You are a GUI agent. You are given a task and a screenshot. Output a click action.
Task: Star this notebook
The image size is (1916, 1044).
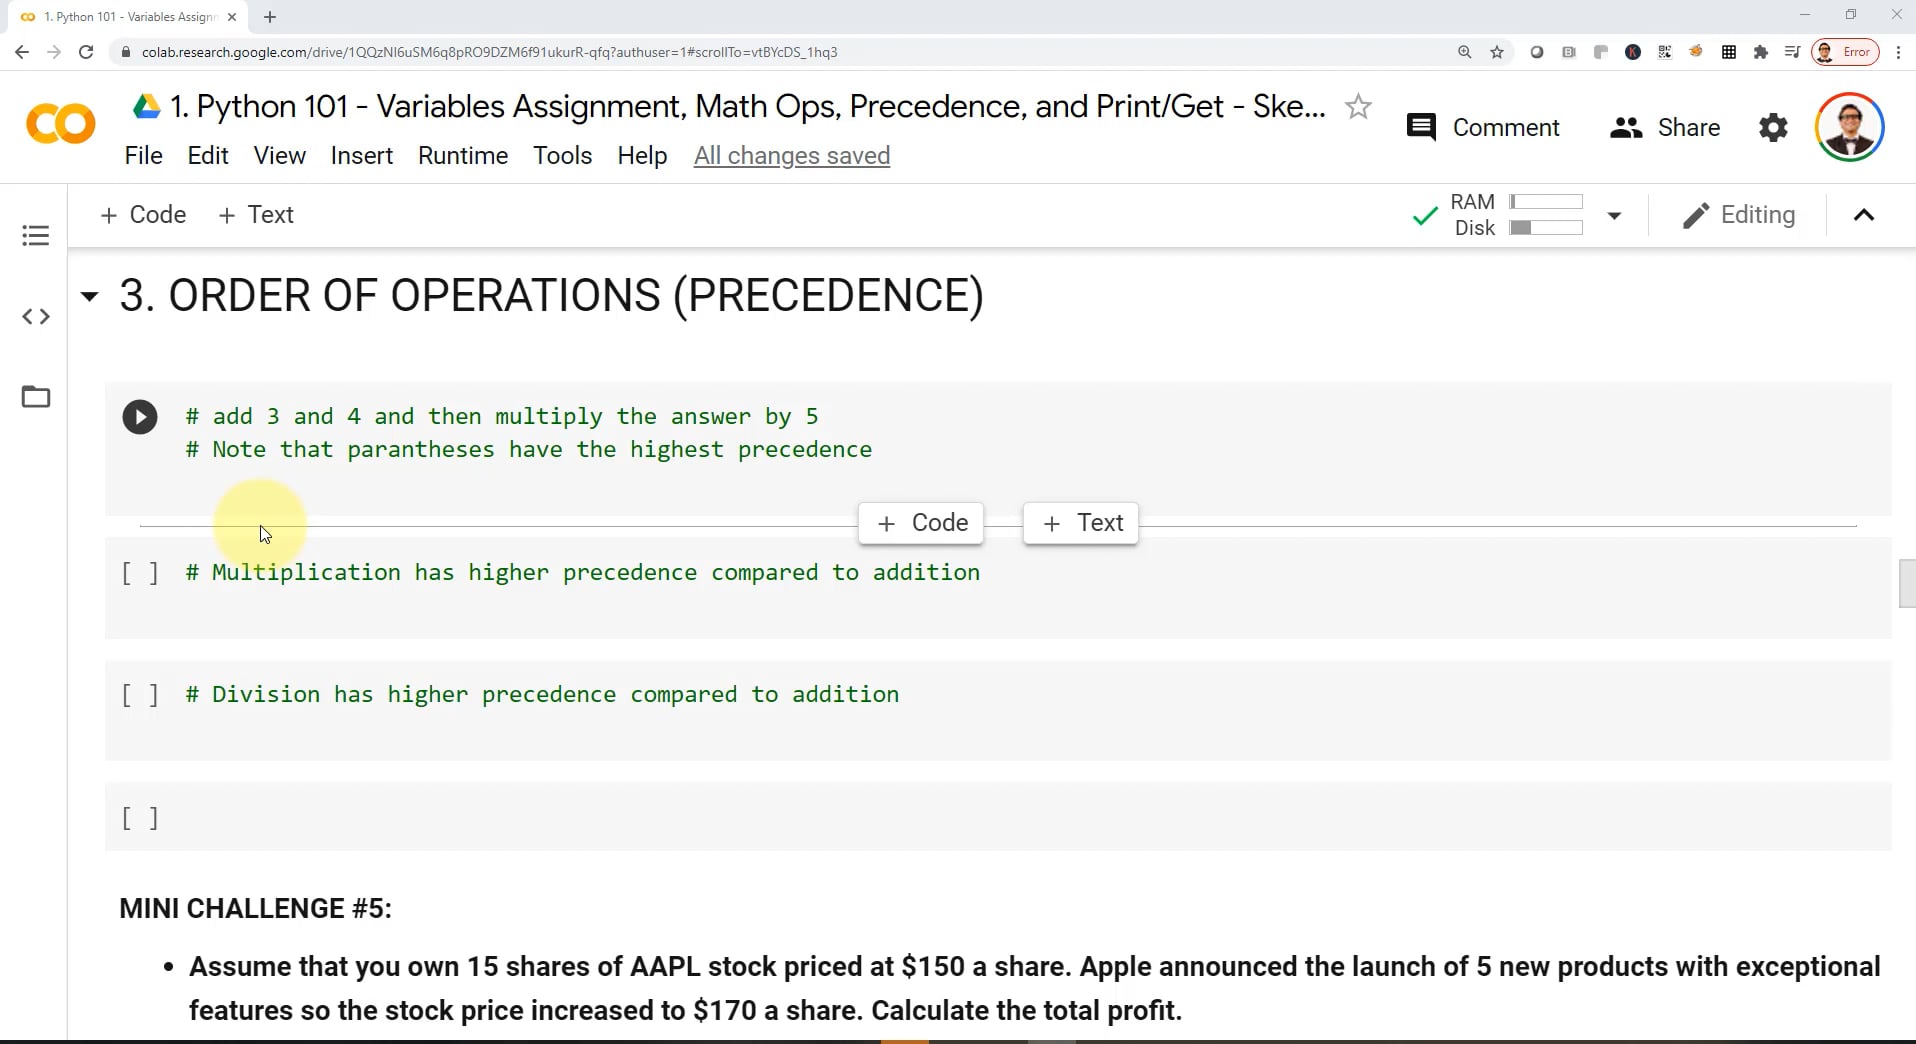1358,106
